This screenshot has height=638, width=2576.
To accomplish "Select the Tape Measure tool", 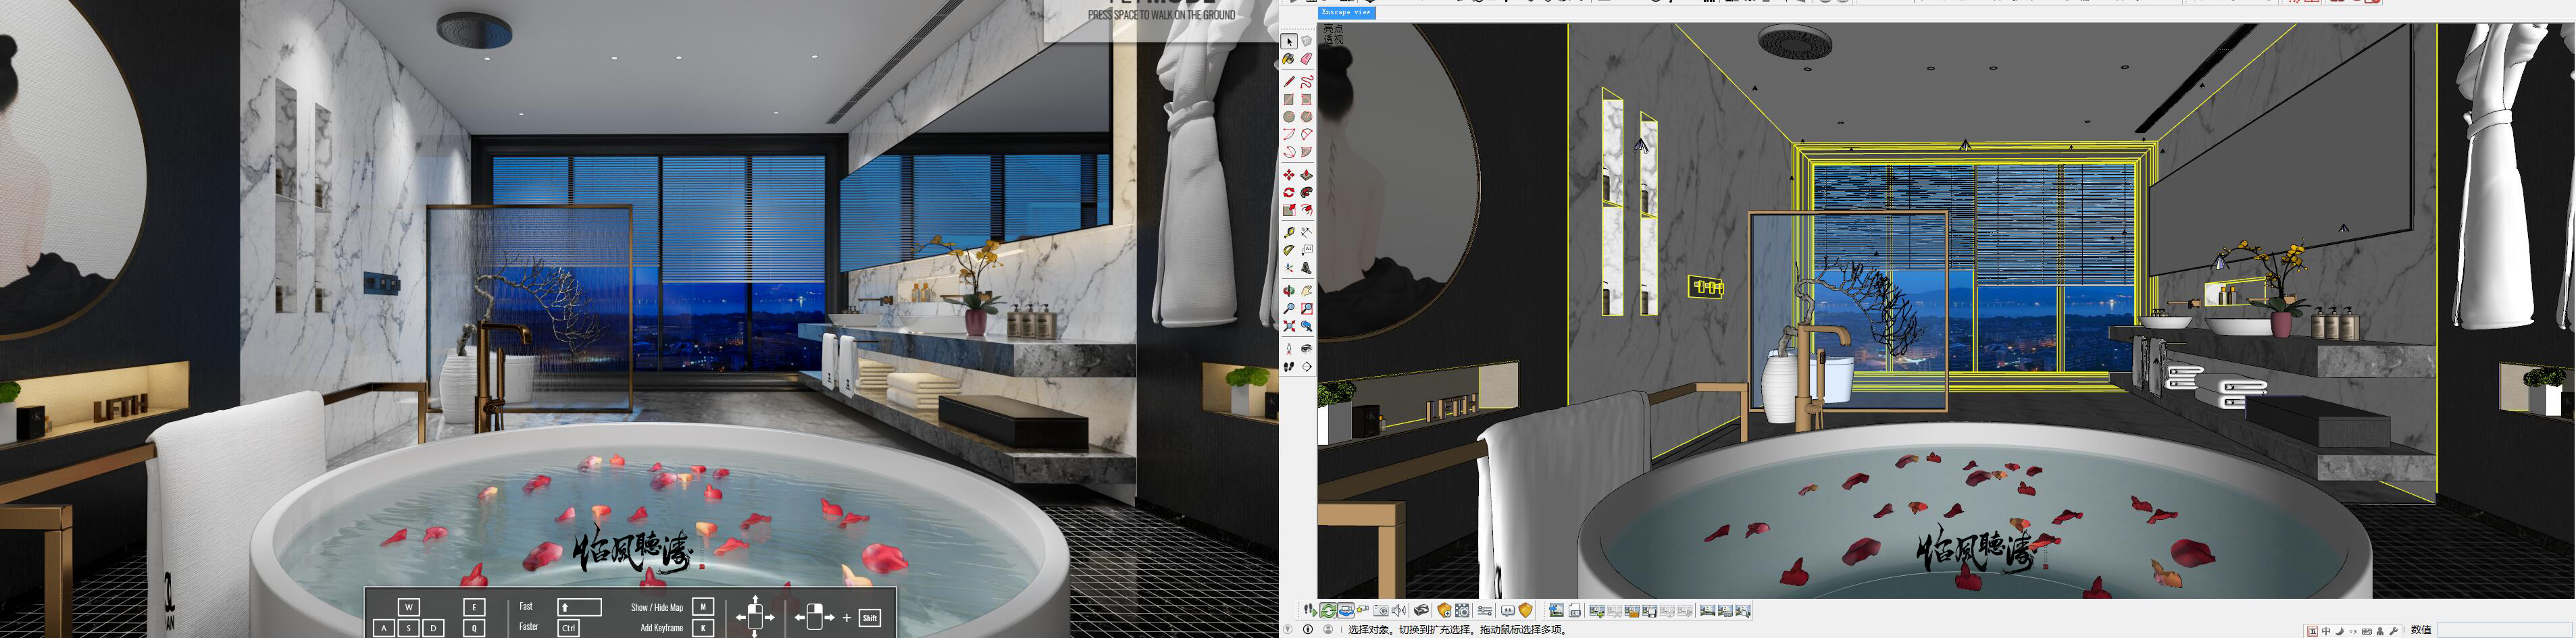I will 1289,232.
